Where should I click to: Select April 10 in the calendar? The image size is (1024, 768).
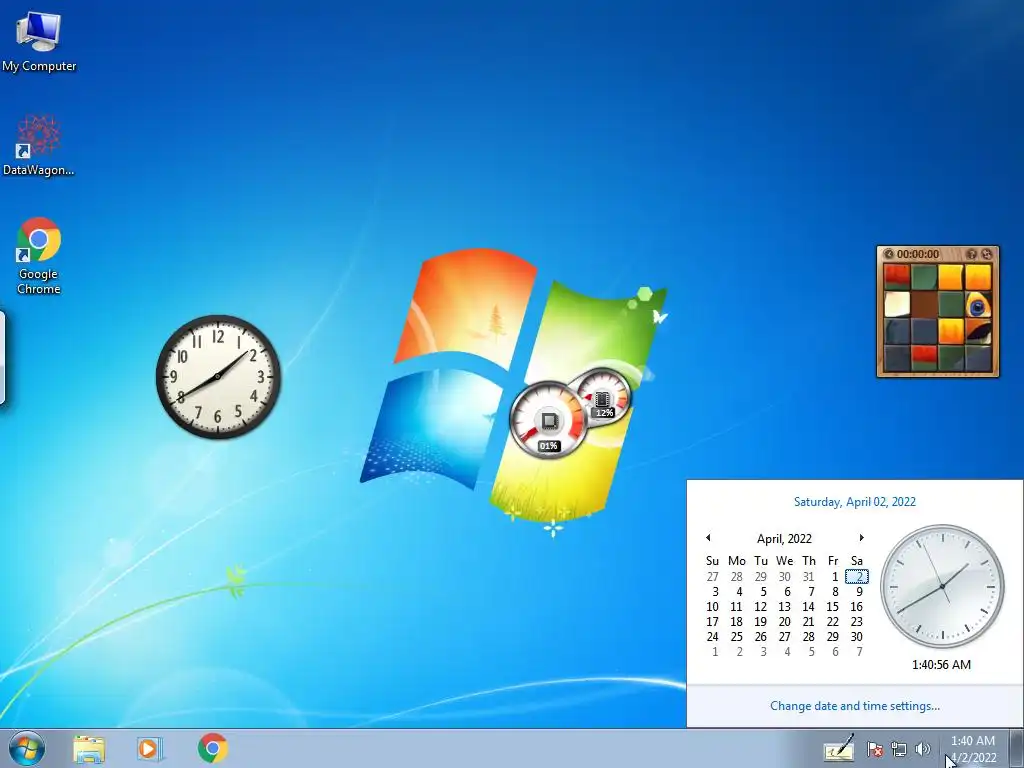tap(712, 607)
